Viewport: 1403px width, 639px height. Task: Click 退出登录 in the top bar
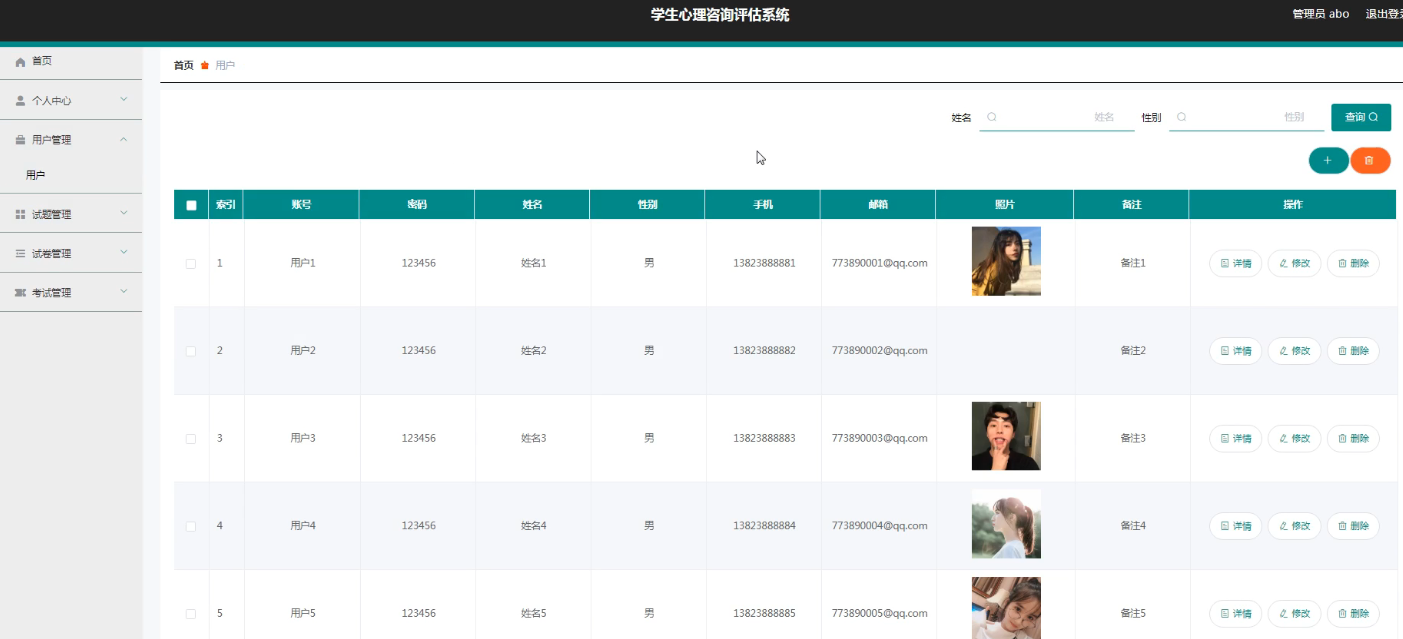click(1384, 14)
